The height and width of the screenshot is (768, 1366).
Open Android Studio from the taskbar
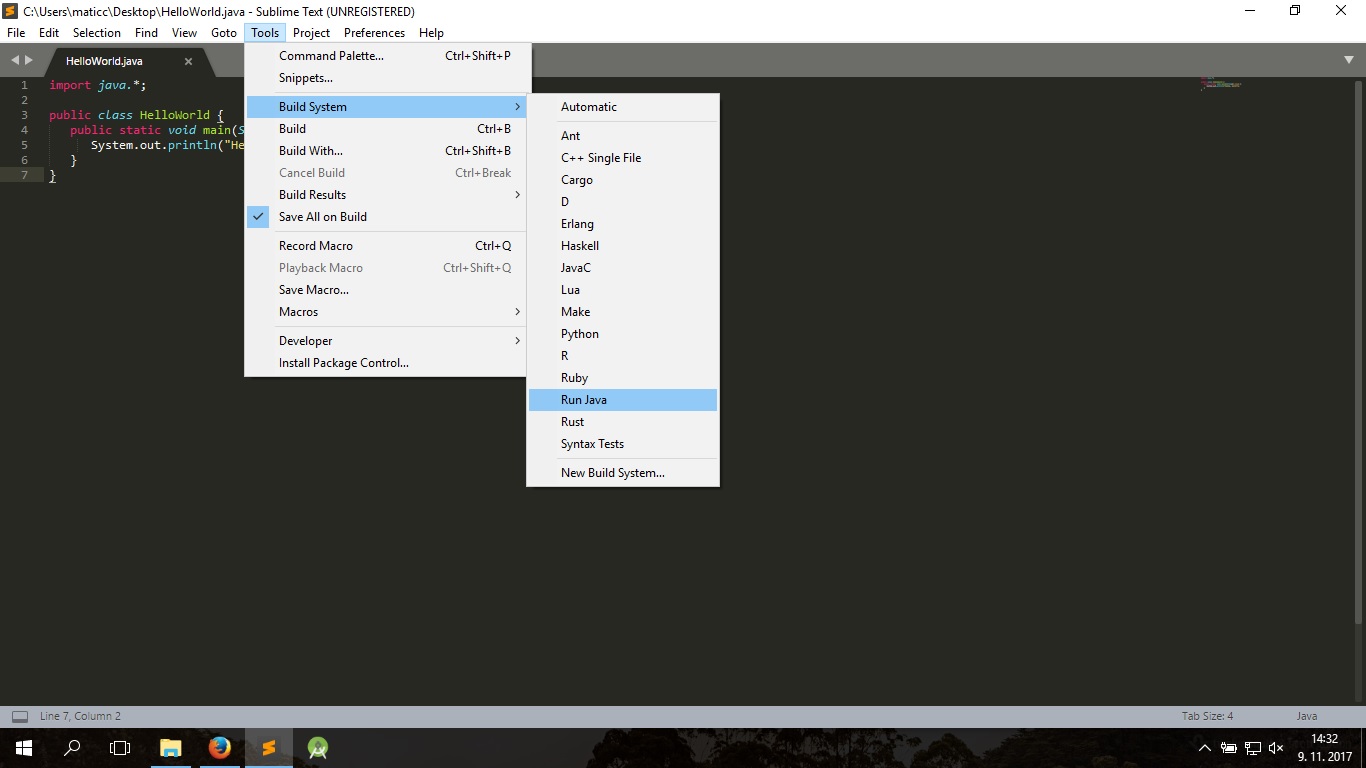pos(318,748)
